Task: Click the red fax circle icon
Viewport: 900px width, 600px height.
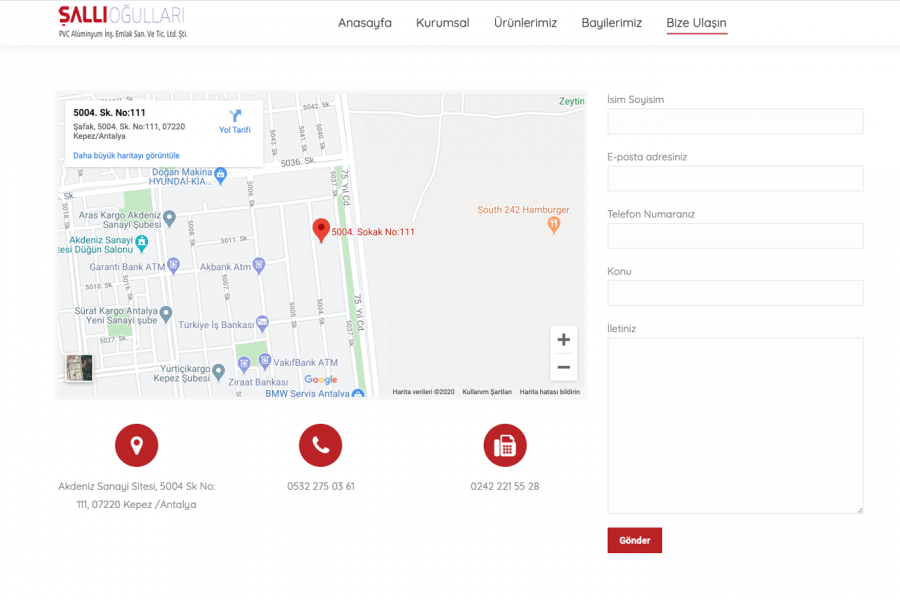Action: point(505,445)
